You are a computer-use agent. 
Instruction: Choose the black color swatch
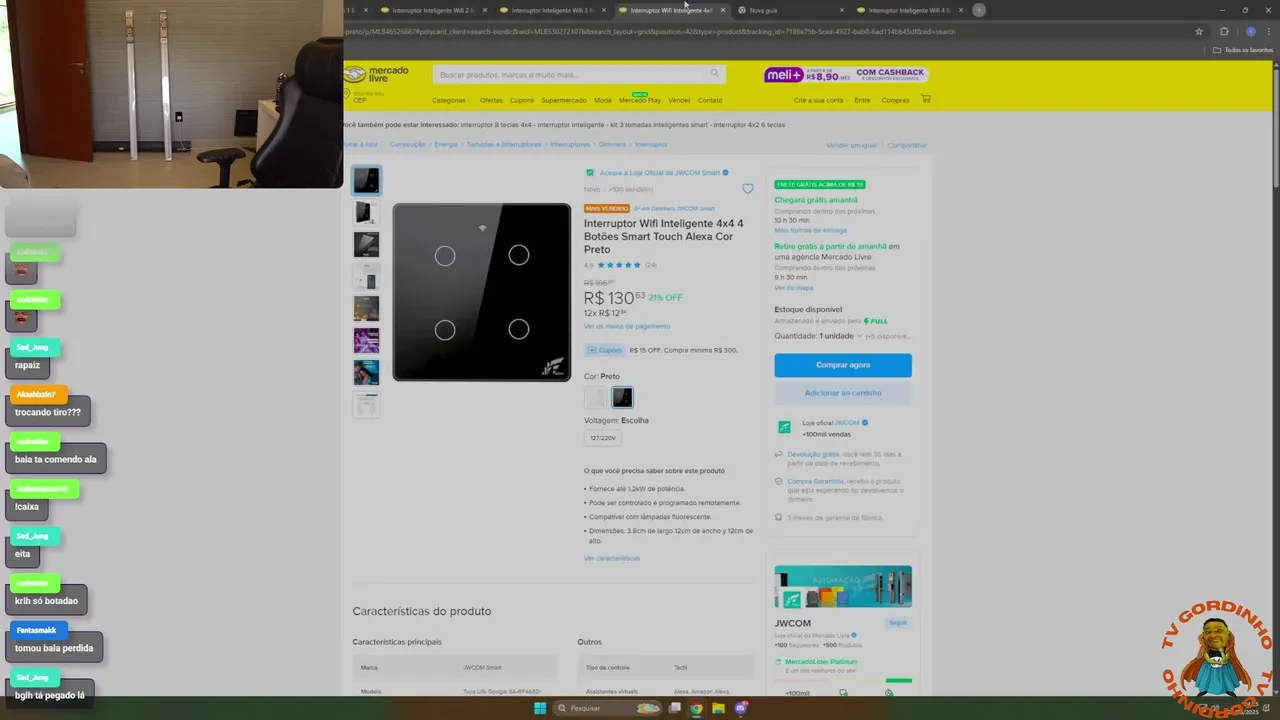point(622,397)
